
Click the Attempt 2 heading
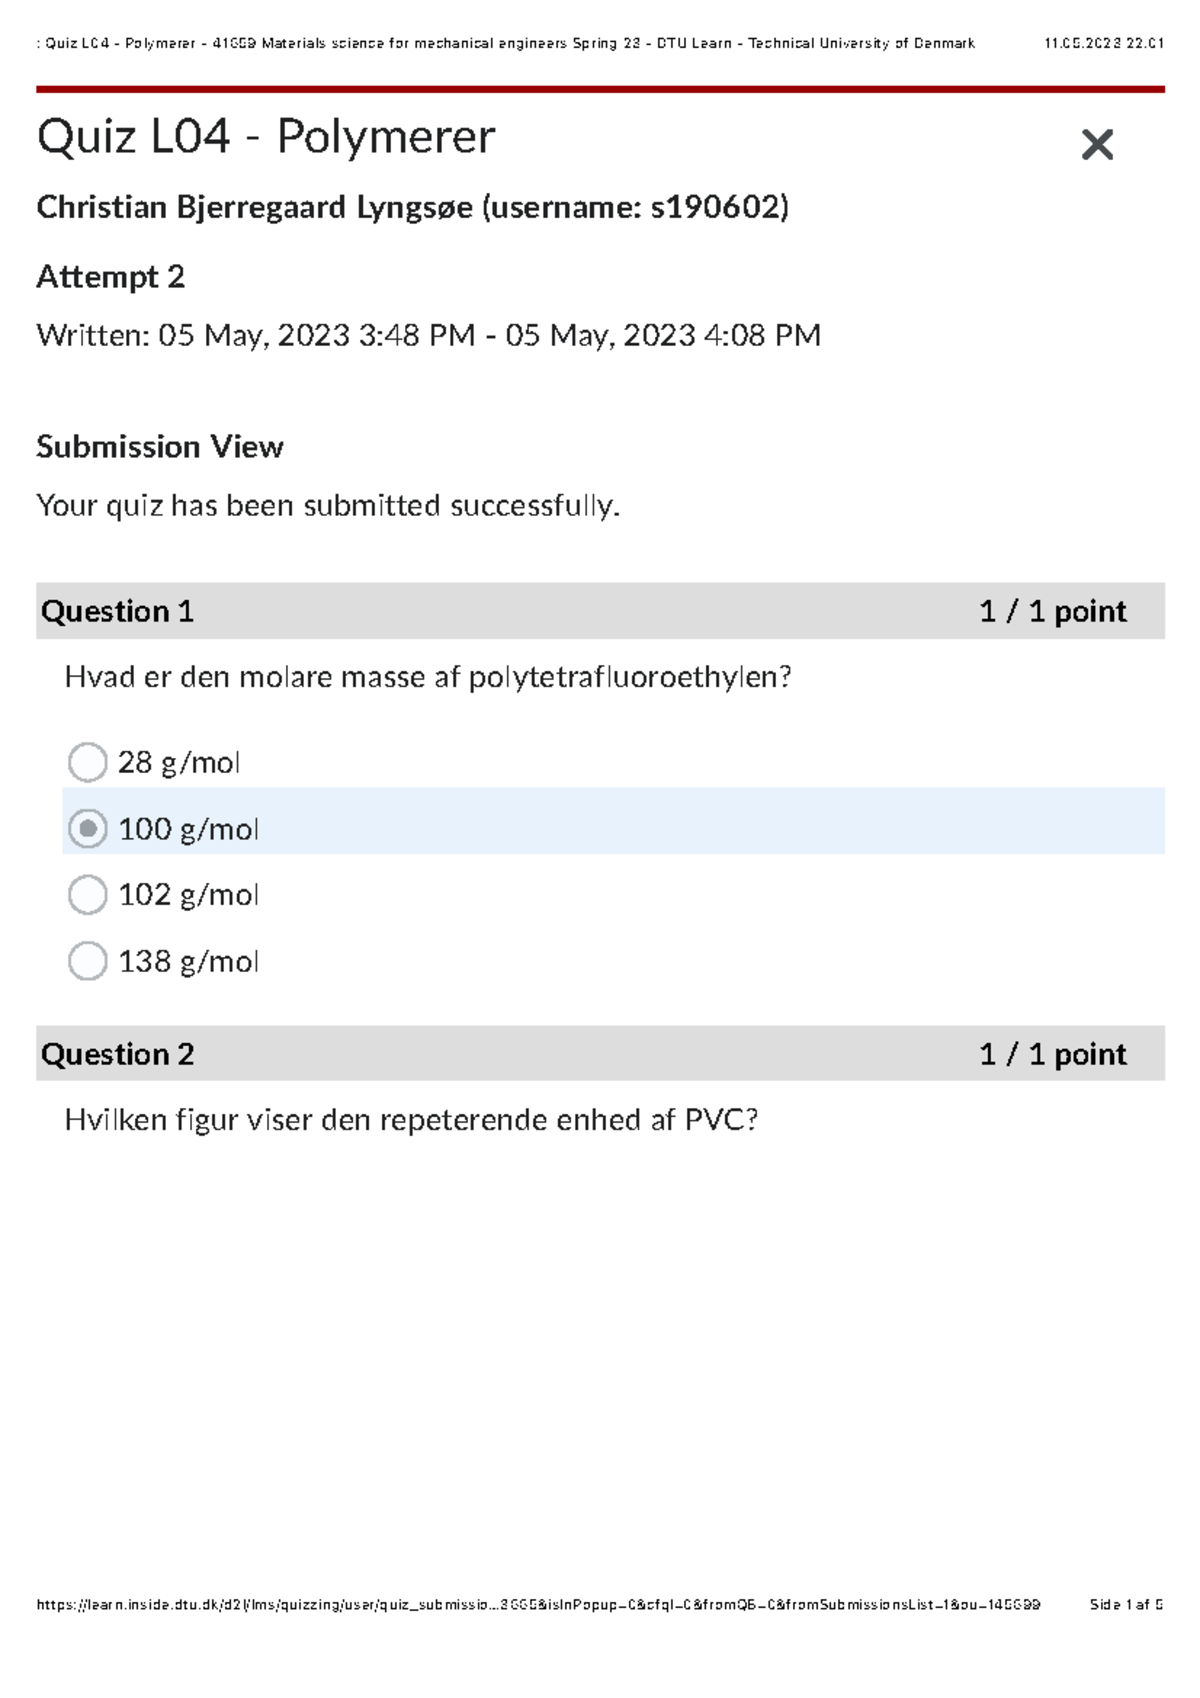click(110, 277)
